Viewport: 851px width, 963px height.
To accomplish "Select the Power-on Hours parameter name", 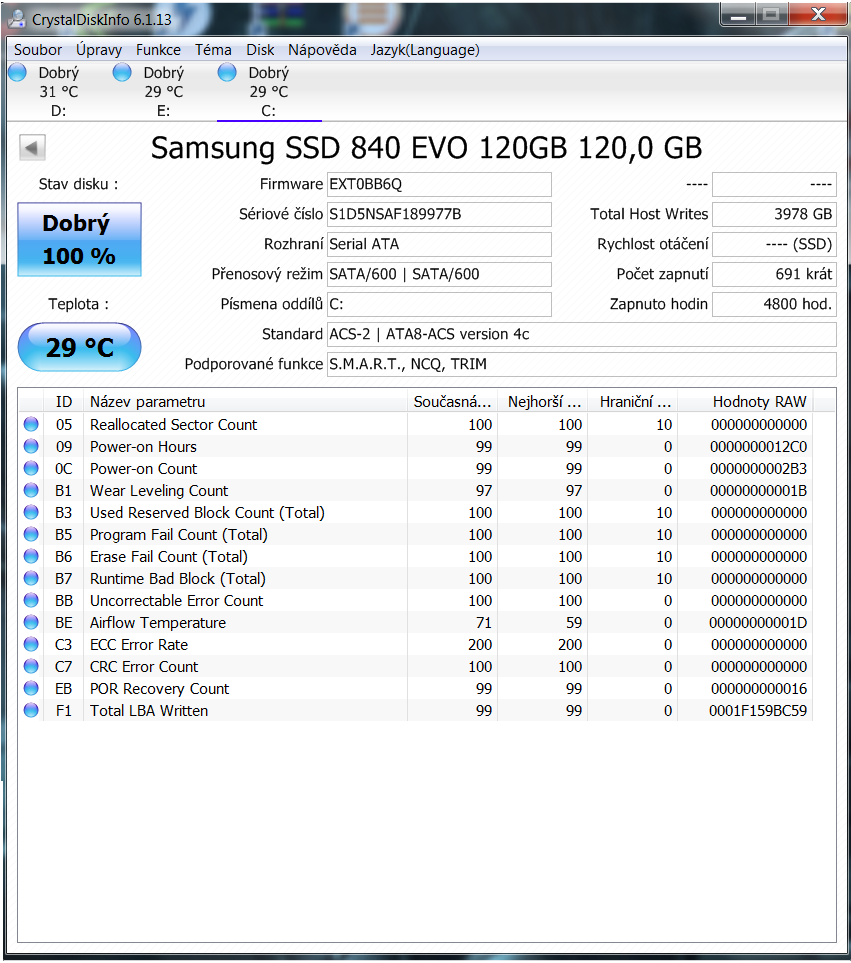I will (x=143, y=446).
